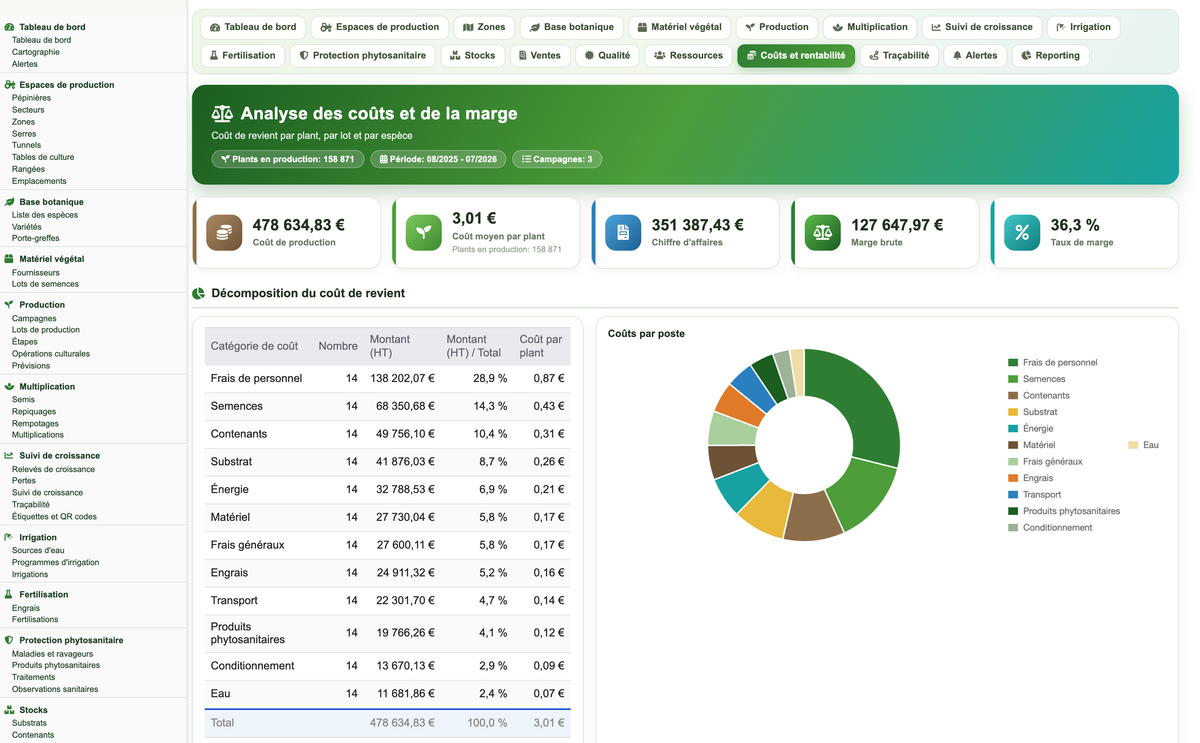The width and height of the screenshot is (1200, 743).
Task: Open Étiquettes et QR codes link
Action: point(54,517)
